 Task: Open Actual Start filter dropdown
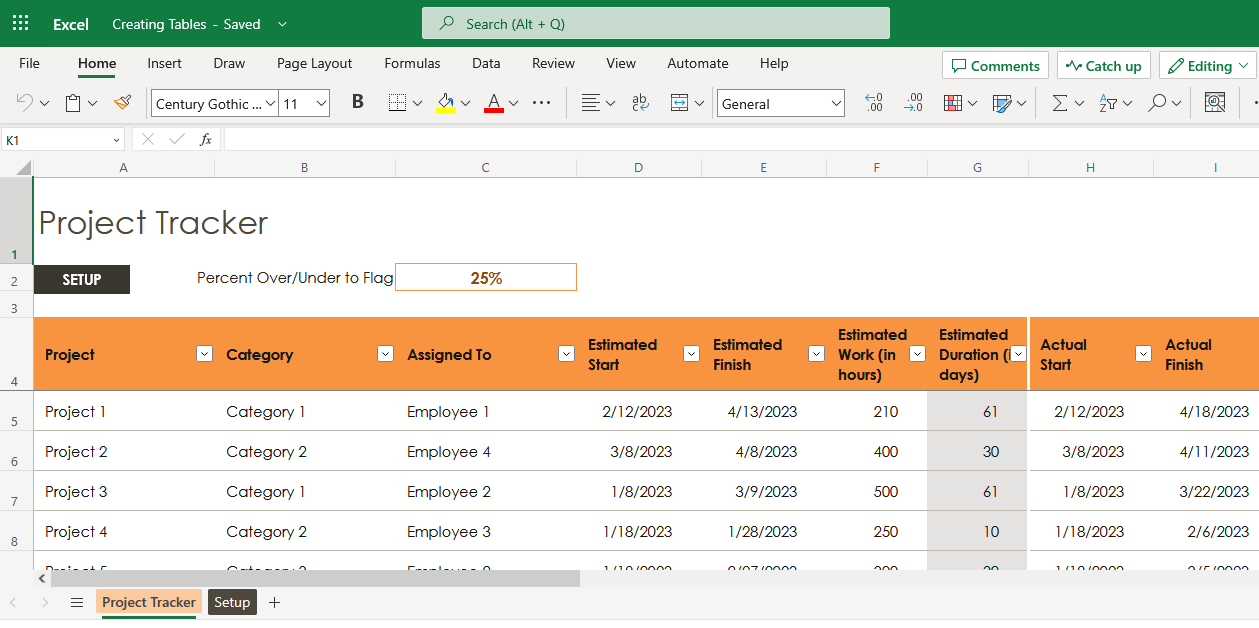point(1143,354)
